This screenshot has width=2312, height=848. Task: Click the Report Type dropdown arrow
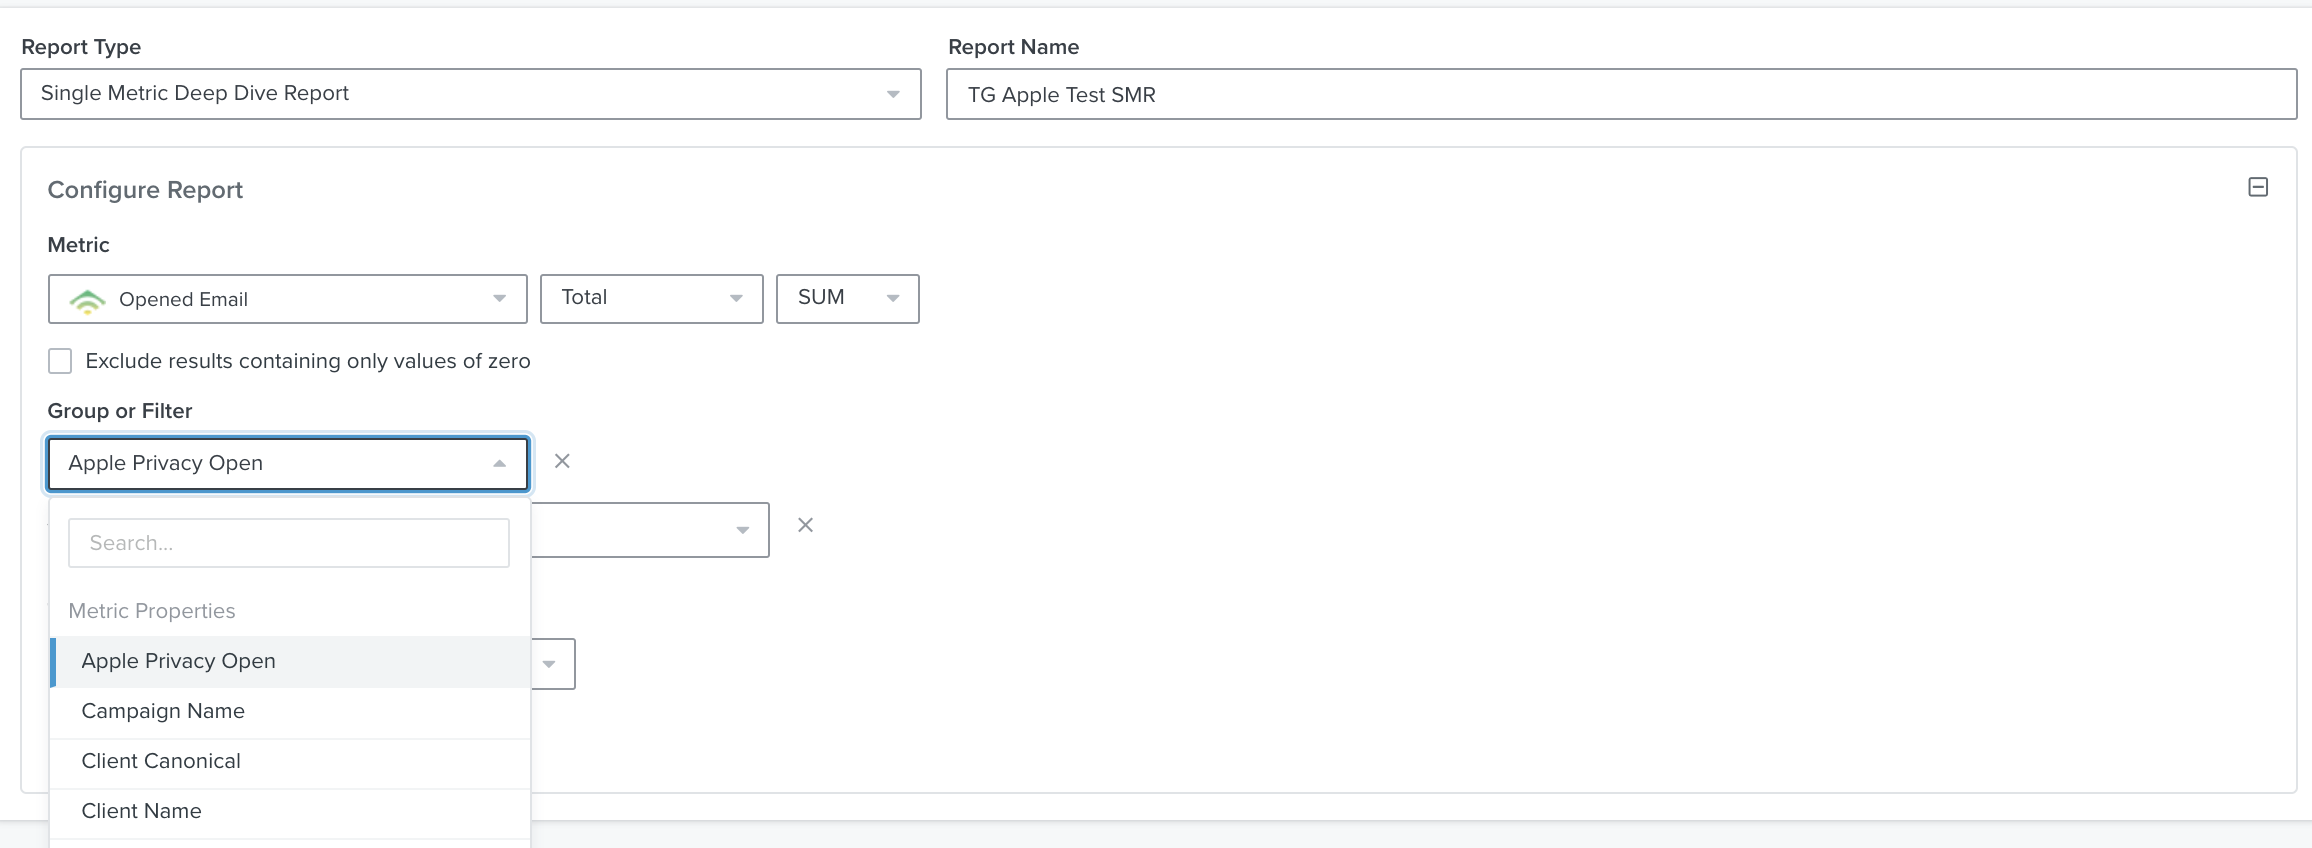[893, 94]
